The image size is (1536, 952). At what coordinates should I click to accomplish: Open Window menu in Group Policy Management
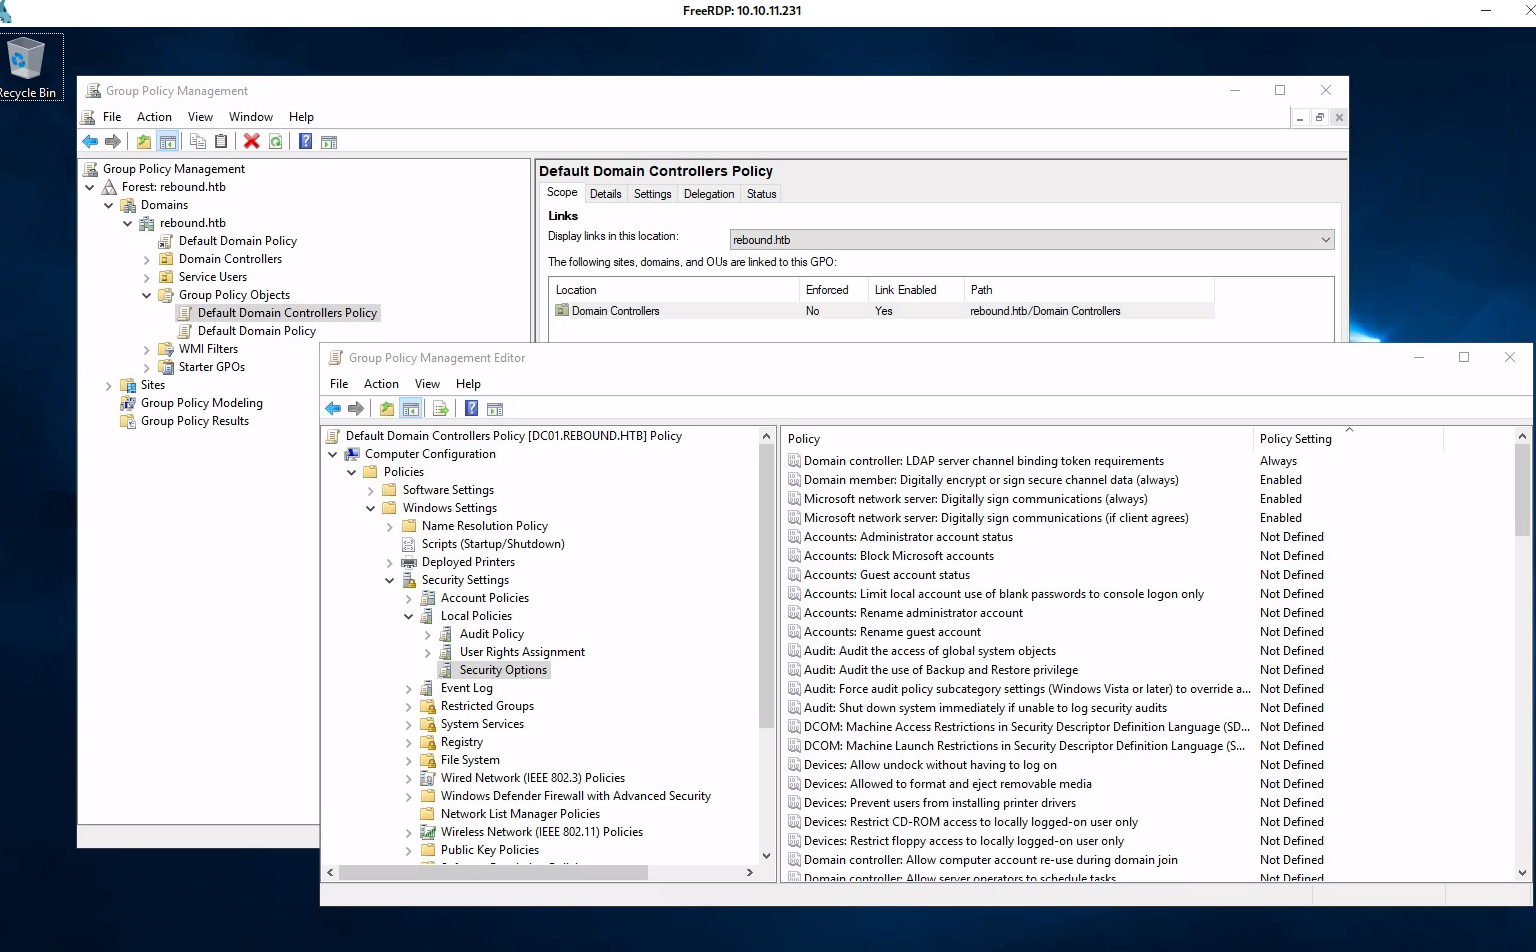(250, 117)
